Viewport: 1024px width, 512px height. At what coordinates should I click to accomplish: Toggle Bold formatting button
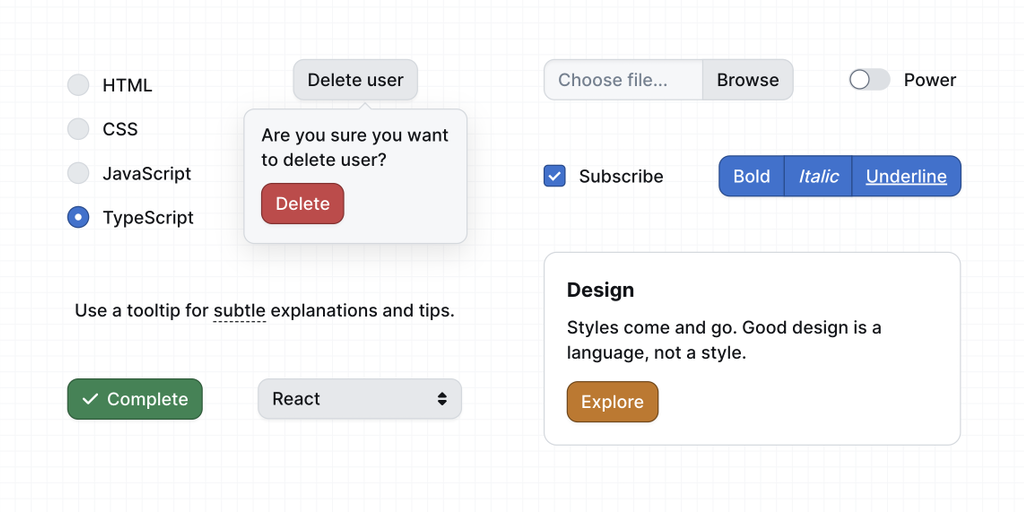[x=751, y=176]
